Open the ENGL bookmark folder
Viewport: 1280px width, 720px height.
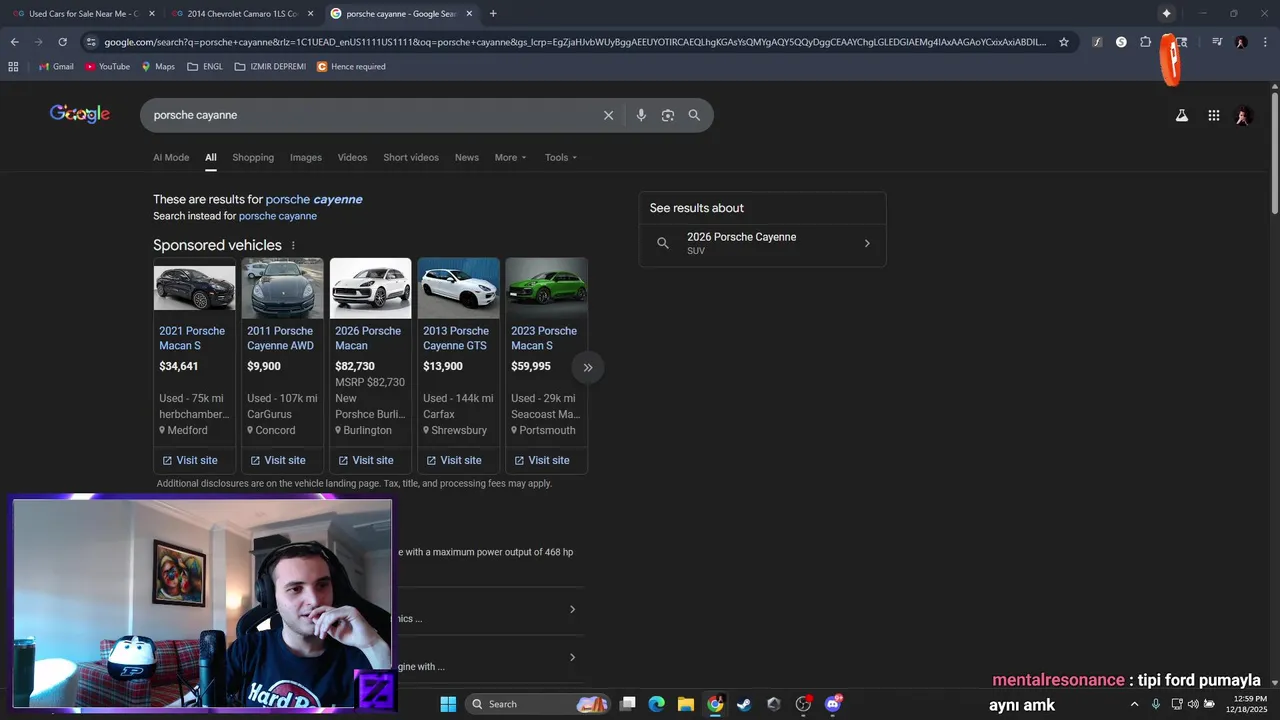coord(205,67)
